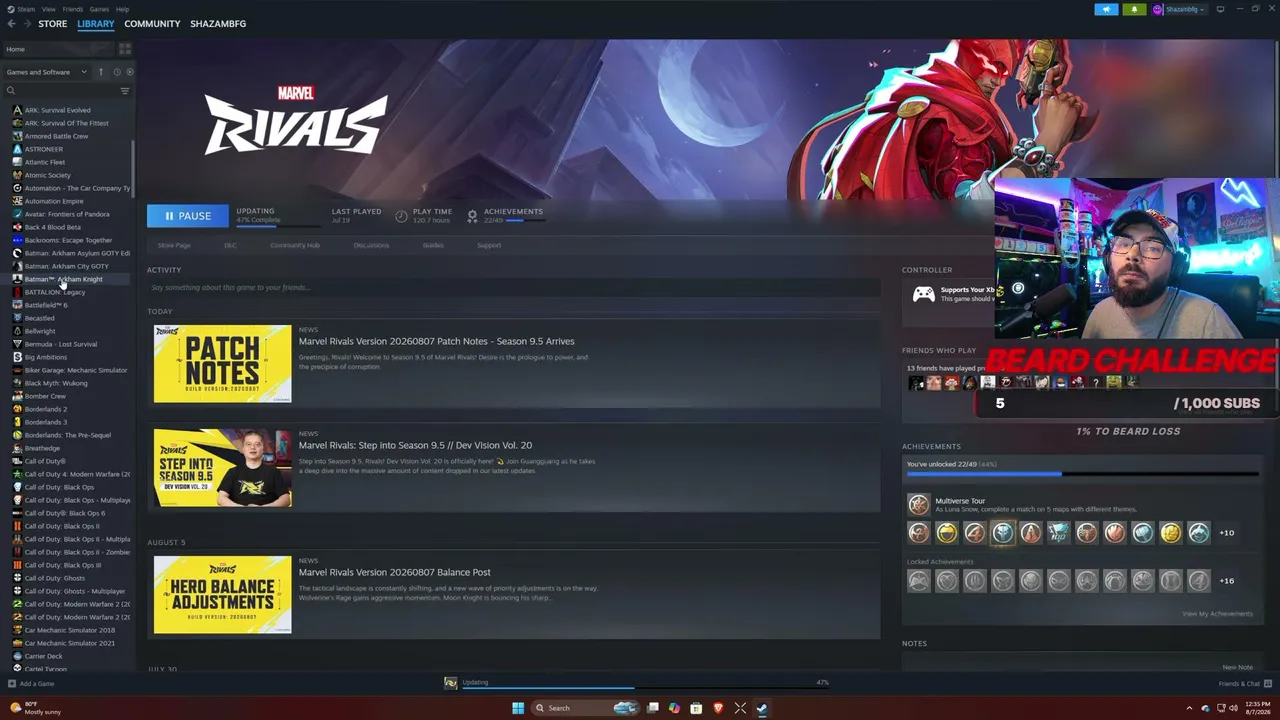Open the View menu
The width and height of the screenshot is (1280, 720).
coord(48,9)
